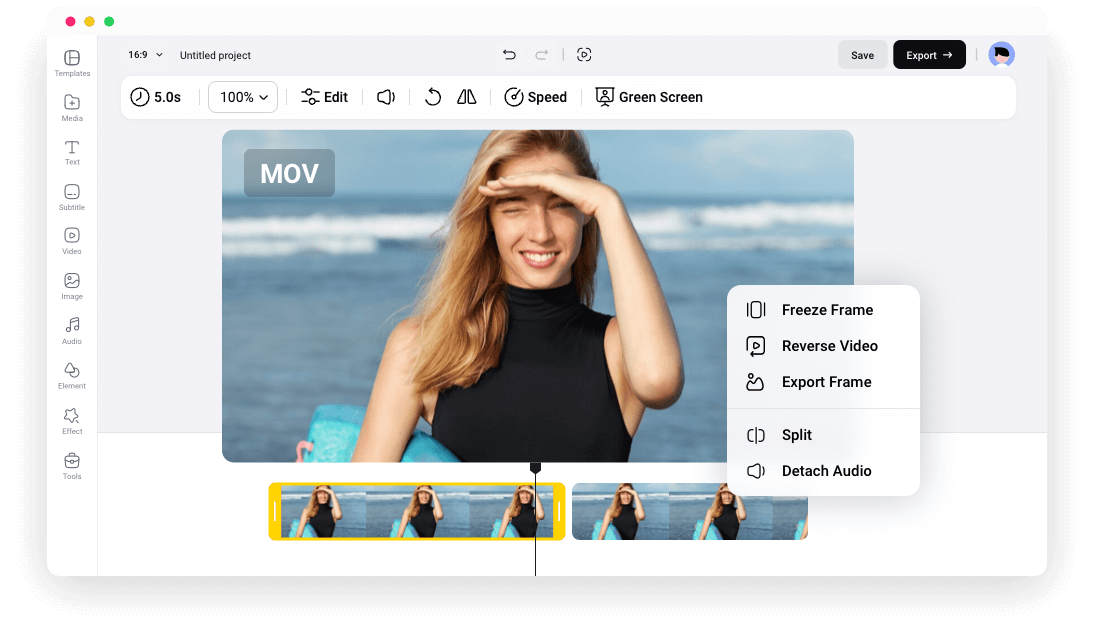Image resolution: width=1094 pixels, height=635 pixels.
Task: Choose Freeze Frame from context menu
Action: tap(826, 310)
